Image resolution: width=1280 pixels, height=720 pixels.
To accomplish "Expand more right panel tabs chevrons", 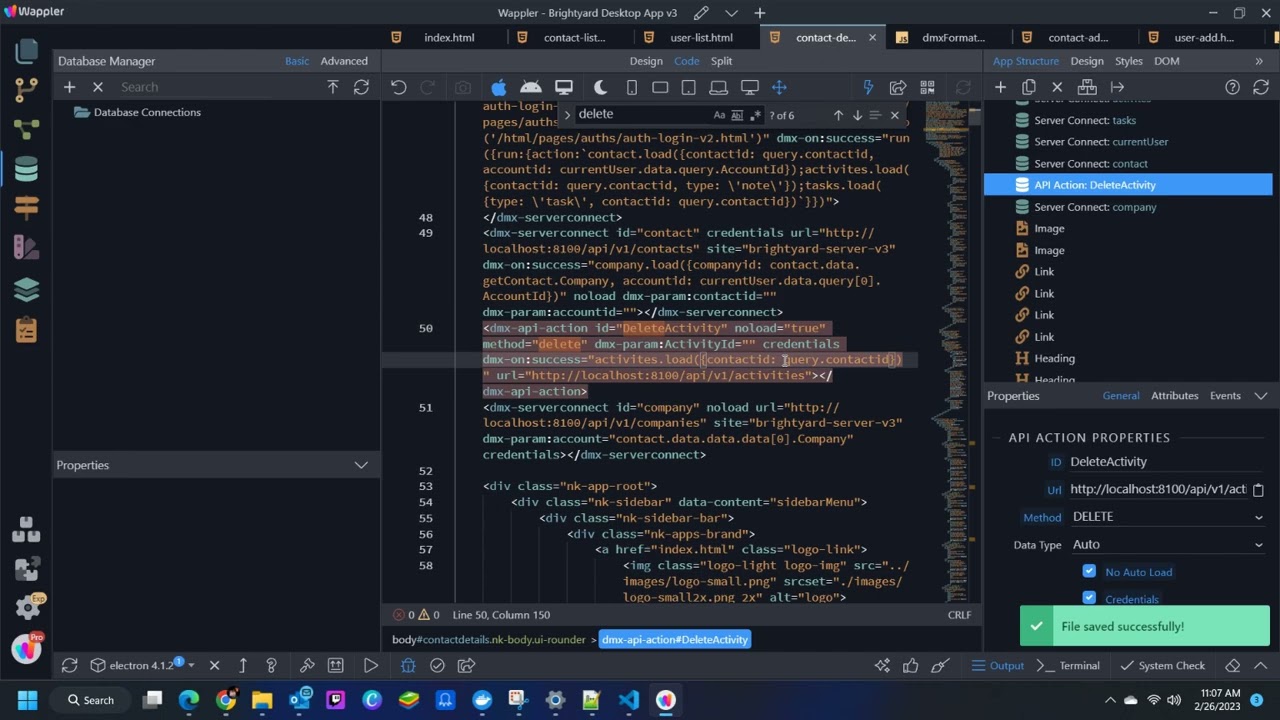I will [x=1259, y=61].
